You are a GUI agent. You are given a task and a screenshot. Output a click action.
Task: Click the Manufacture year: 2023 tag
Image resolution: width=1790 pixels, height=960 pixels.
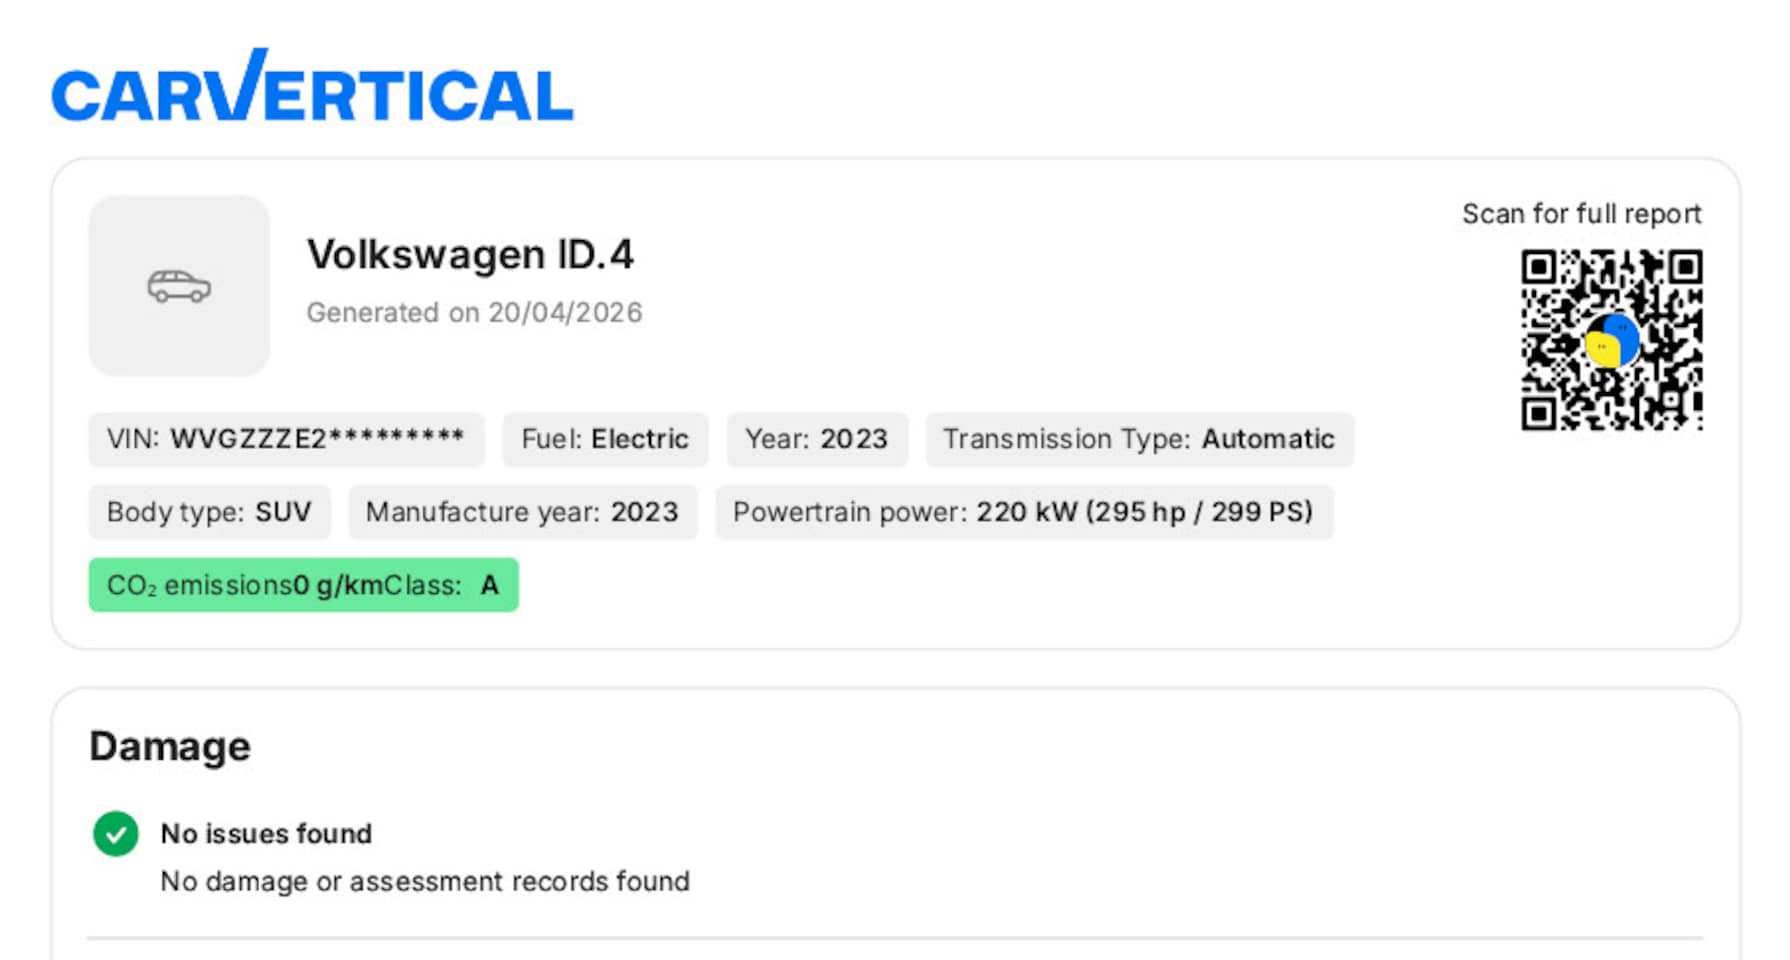pyautogui.click(x=522, y=512)
